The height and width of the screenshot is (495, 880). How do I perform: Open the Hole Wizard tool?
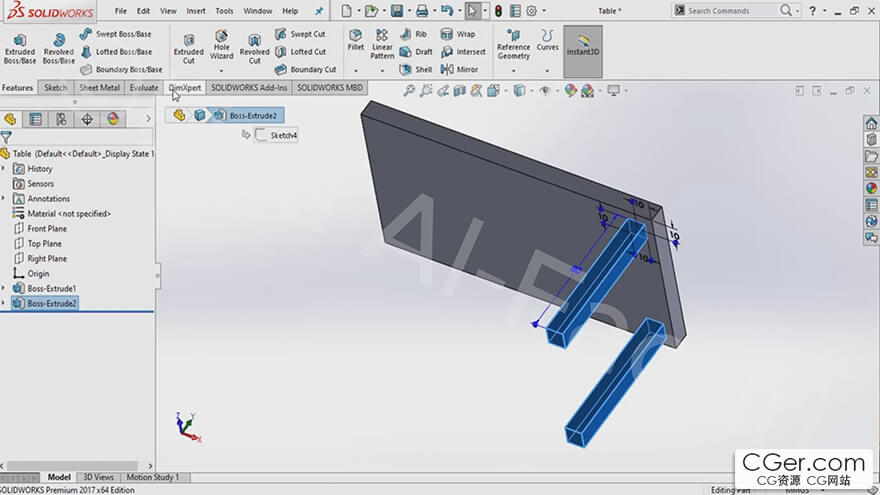(221, 45)
